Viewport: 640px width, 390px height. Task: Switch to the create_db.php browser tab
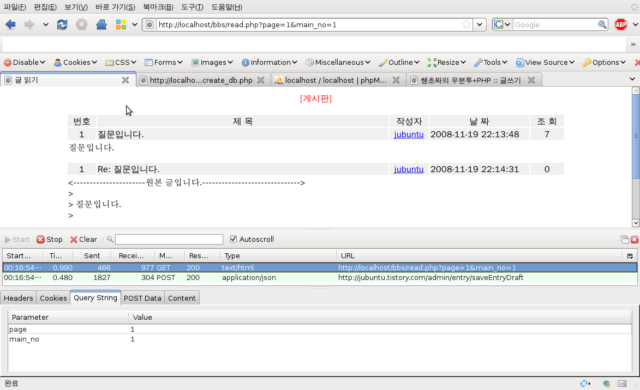(201, 80)
